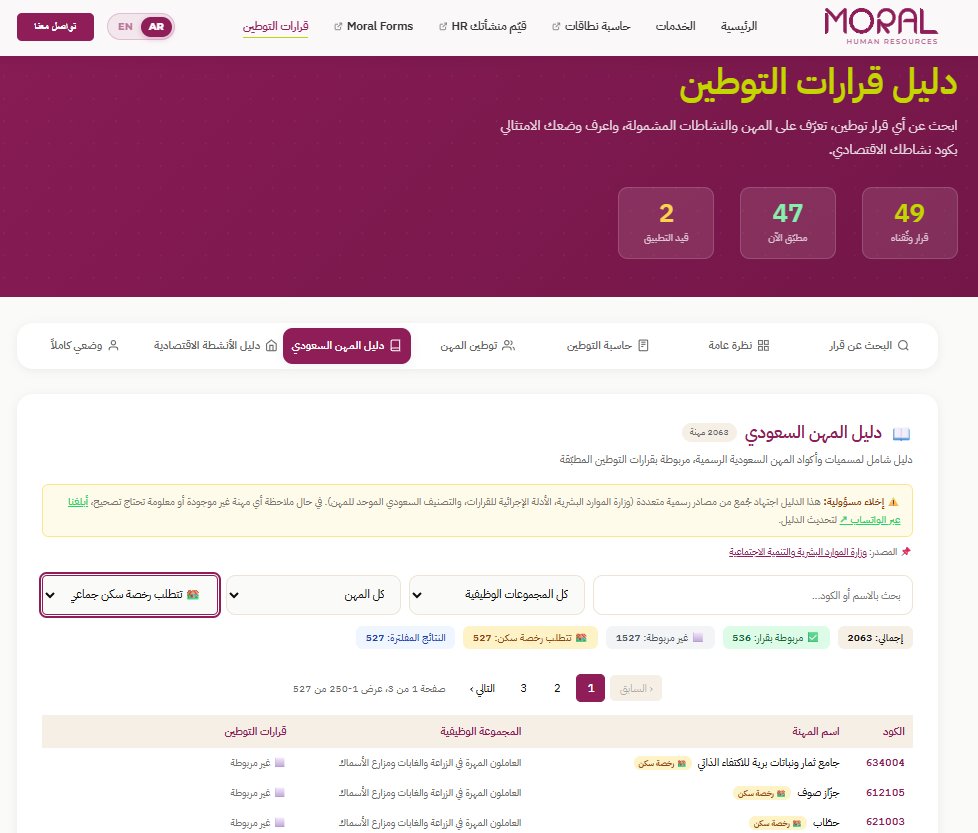The image size is (978, 833).
Task: Open the تتطلب رخصة سكن جماعي filter dropdown
Action: pyautogui.click(x=130, y=595)
